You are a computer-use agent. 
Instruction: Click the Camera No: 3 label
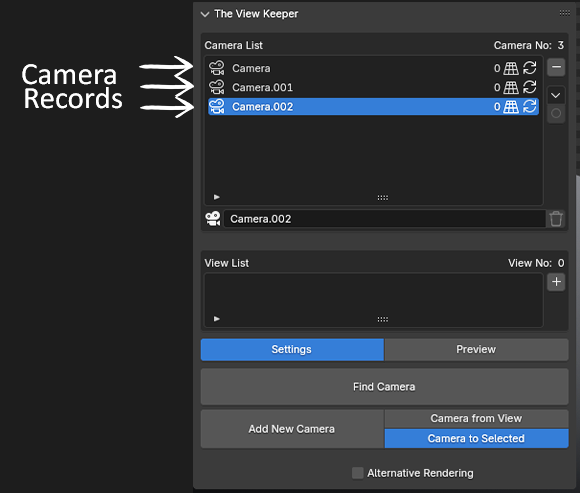529,45
